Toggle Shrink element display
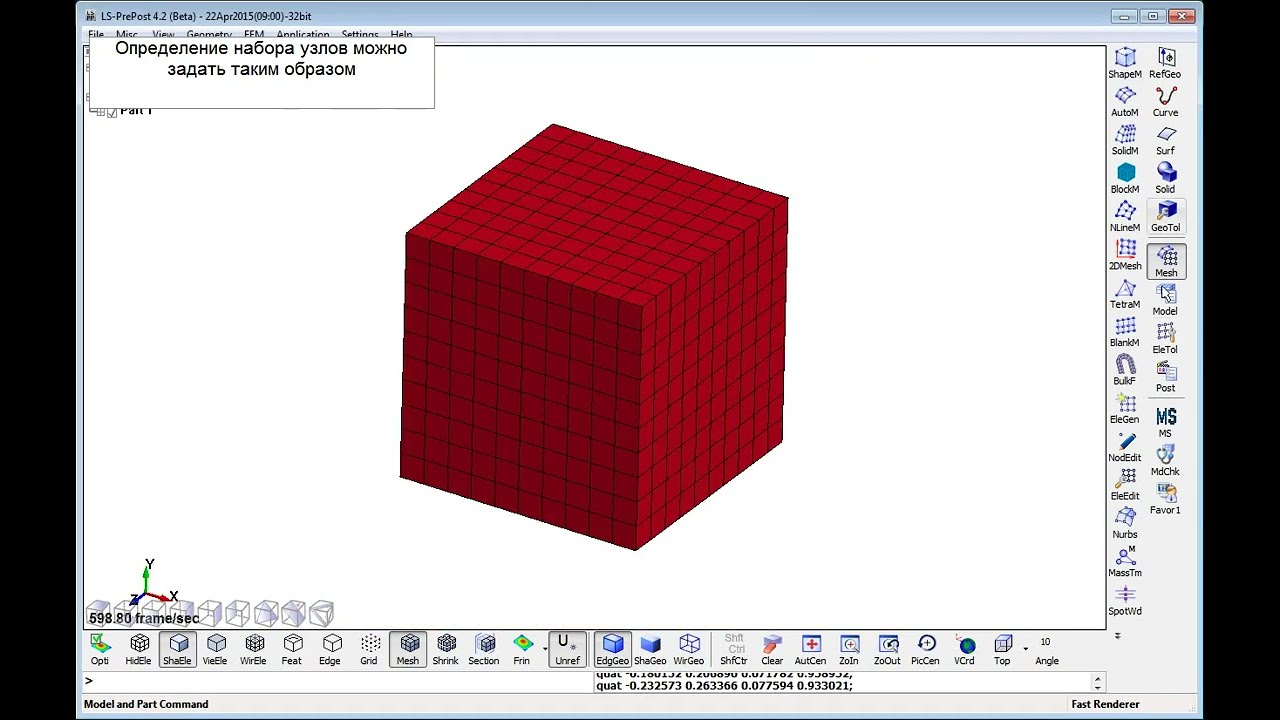 (x=446, y=650)
